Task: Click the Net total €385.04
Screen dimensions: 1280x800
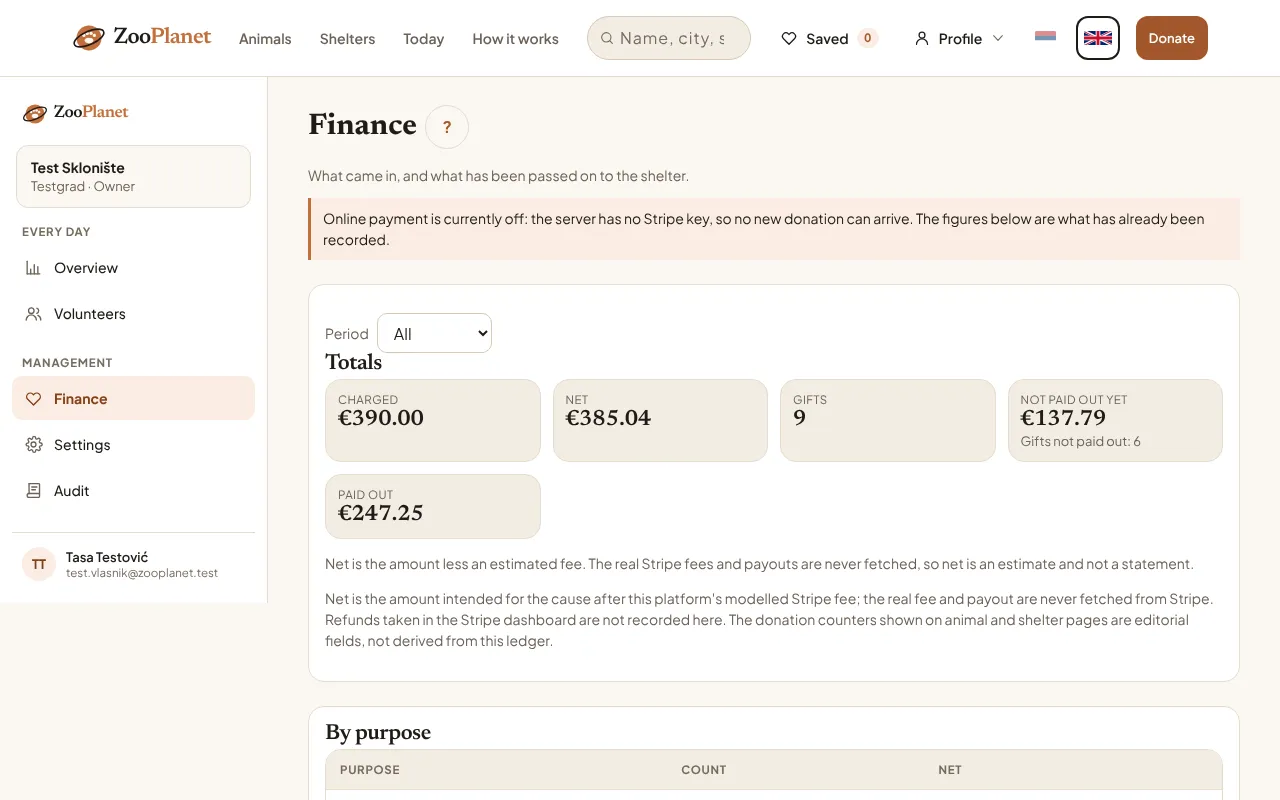Action: 608,418
